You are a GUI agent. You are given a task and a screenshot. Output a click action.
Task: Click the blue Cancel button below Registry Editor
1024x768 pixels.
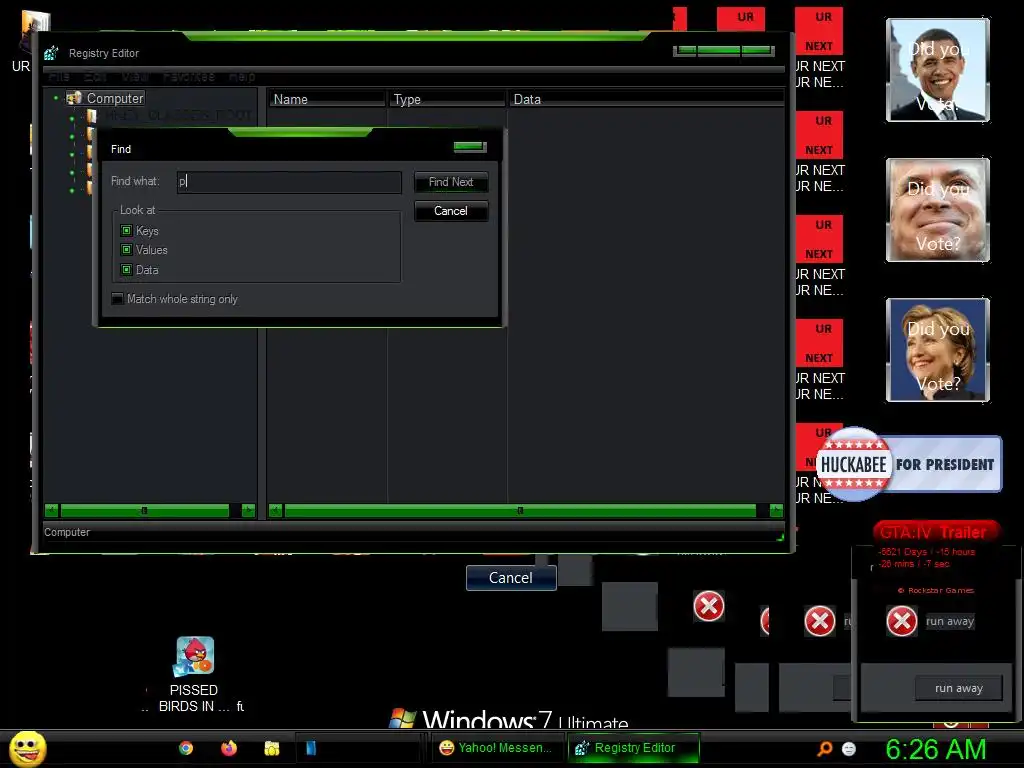(x=511, y=578)
